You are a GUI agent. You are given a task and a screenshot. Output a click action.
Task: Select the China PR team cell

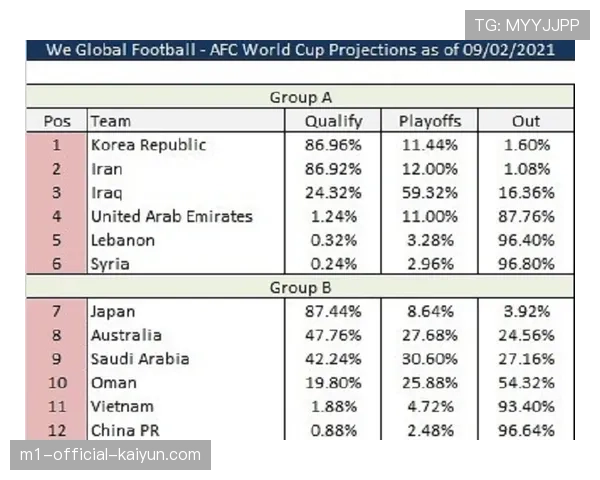[x=125, y=431]
